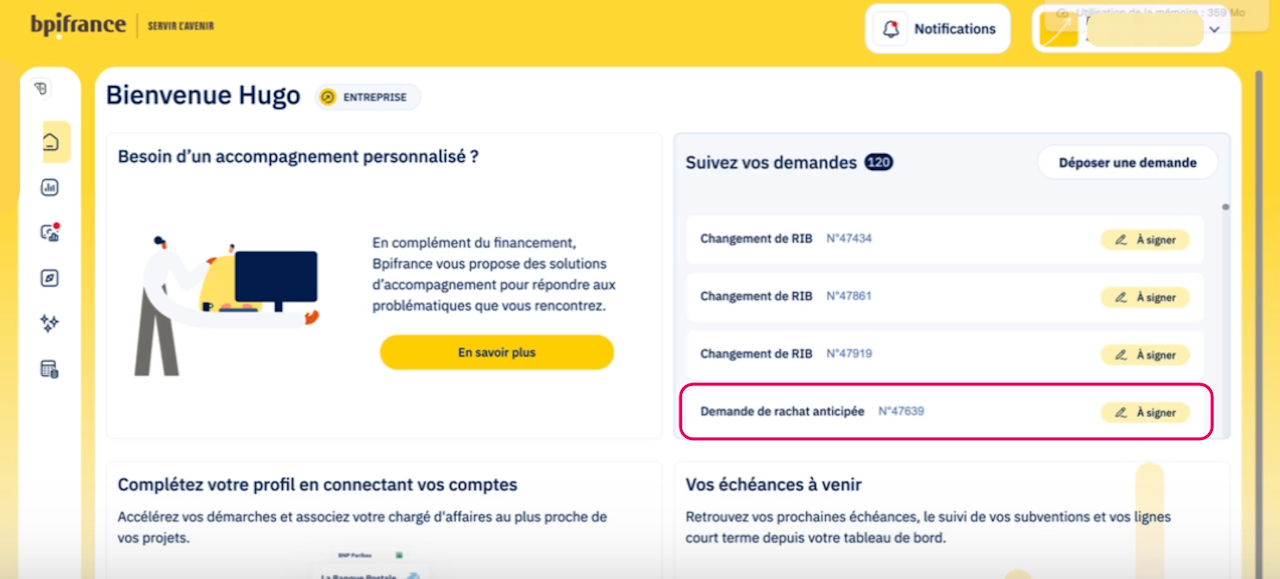
Task: Open the bar chart dashboard sidebar icon
Action: point(50,187)
